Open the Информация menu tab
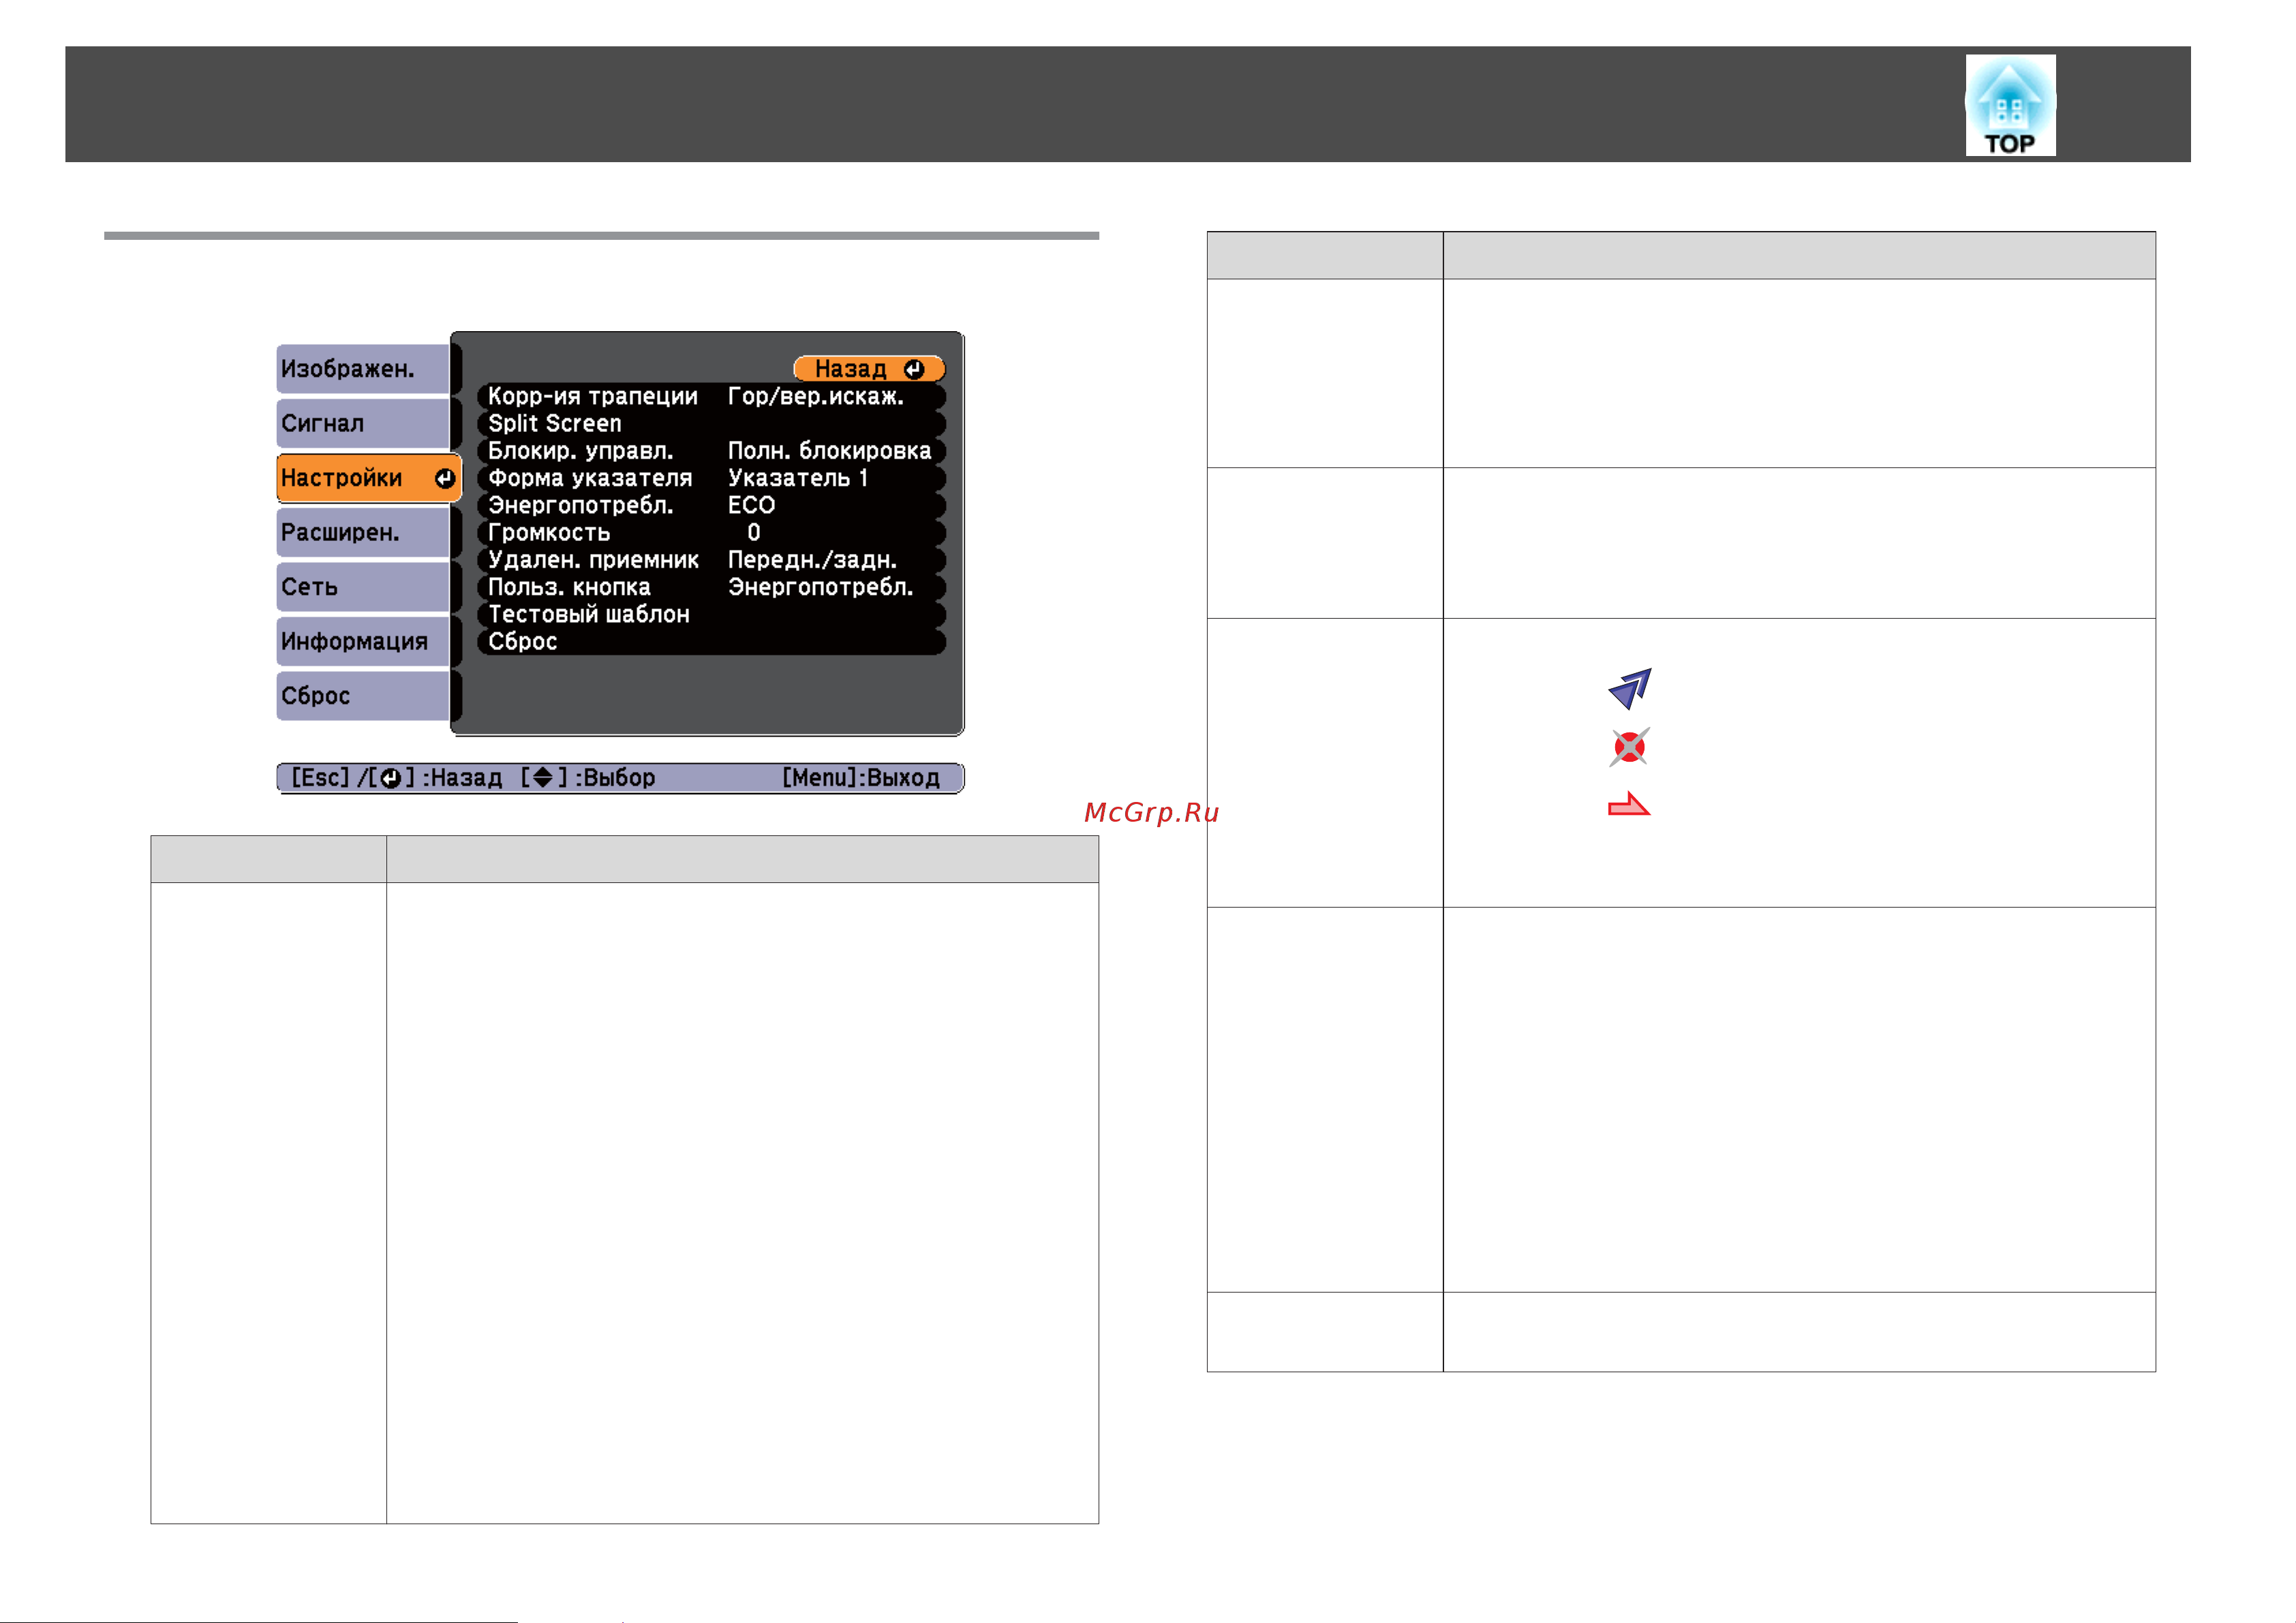The width and height of the screenshot is (2296, 1623). [364, 641]
